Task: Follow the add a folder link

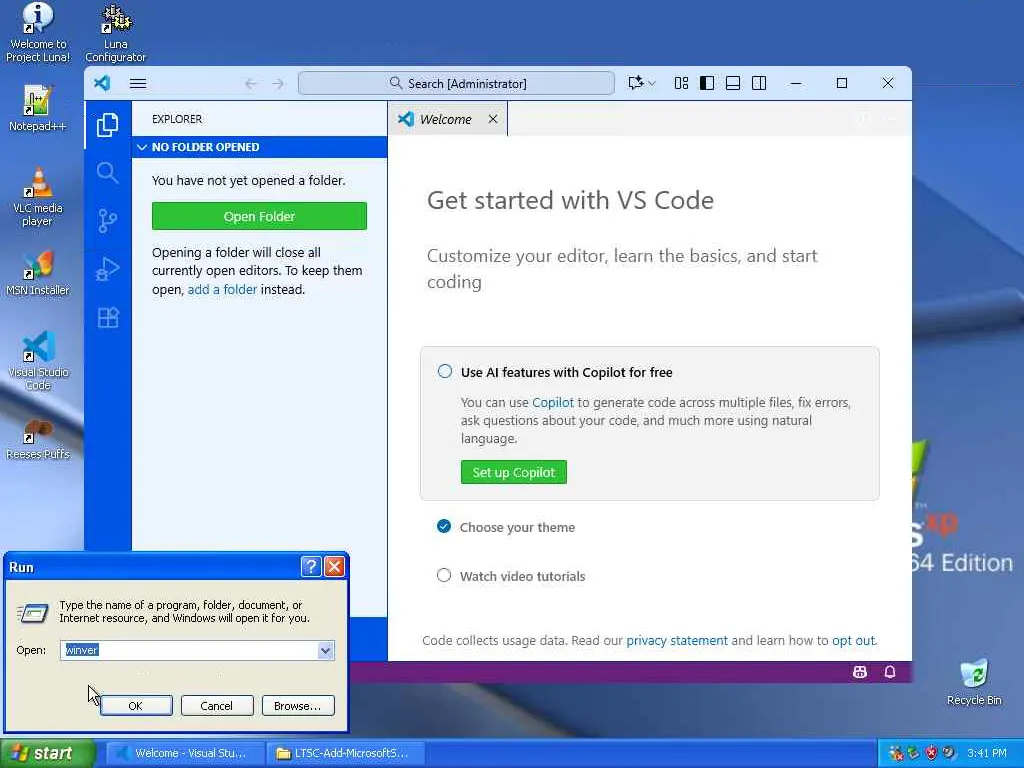Action: pos(222,289)
